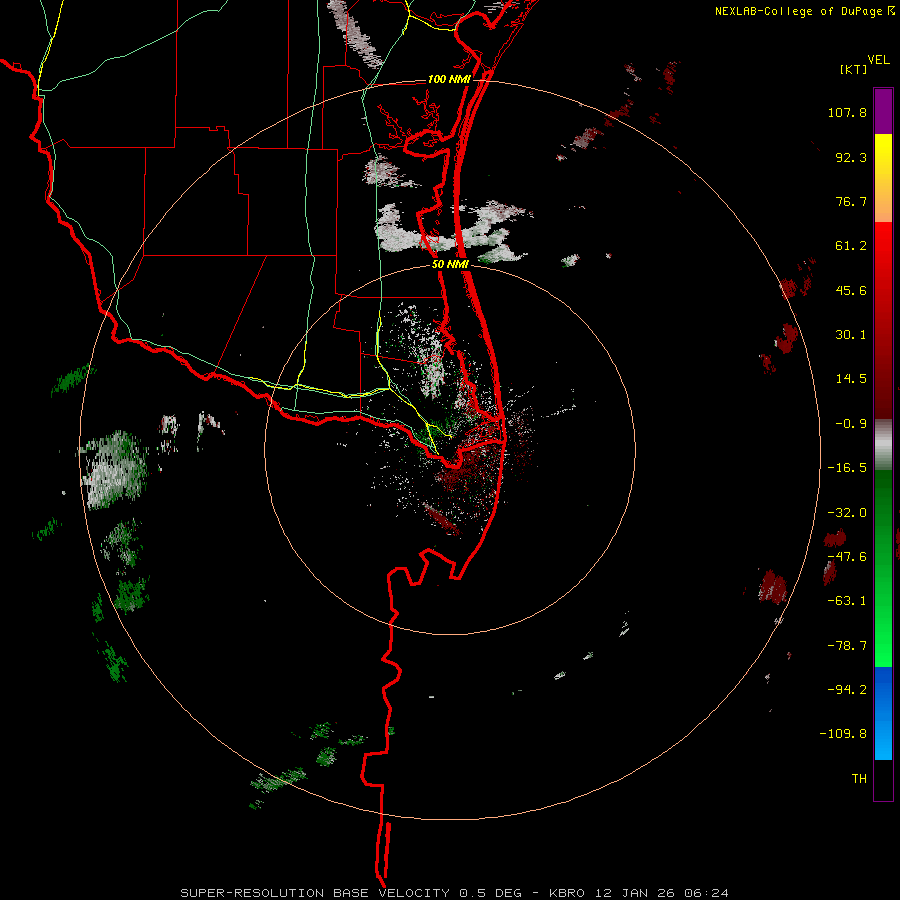Click the 107.8 velocity scale value
This screenshot has width=900, height=900.
847,112
